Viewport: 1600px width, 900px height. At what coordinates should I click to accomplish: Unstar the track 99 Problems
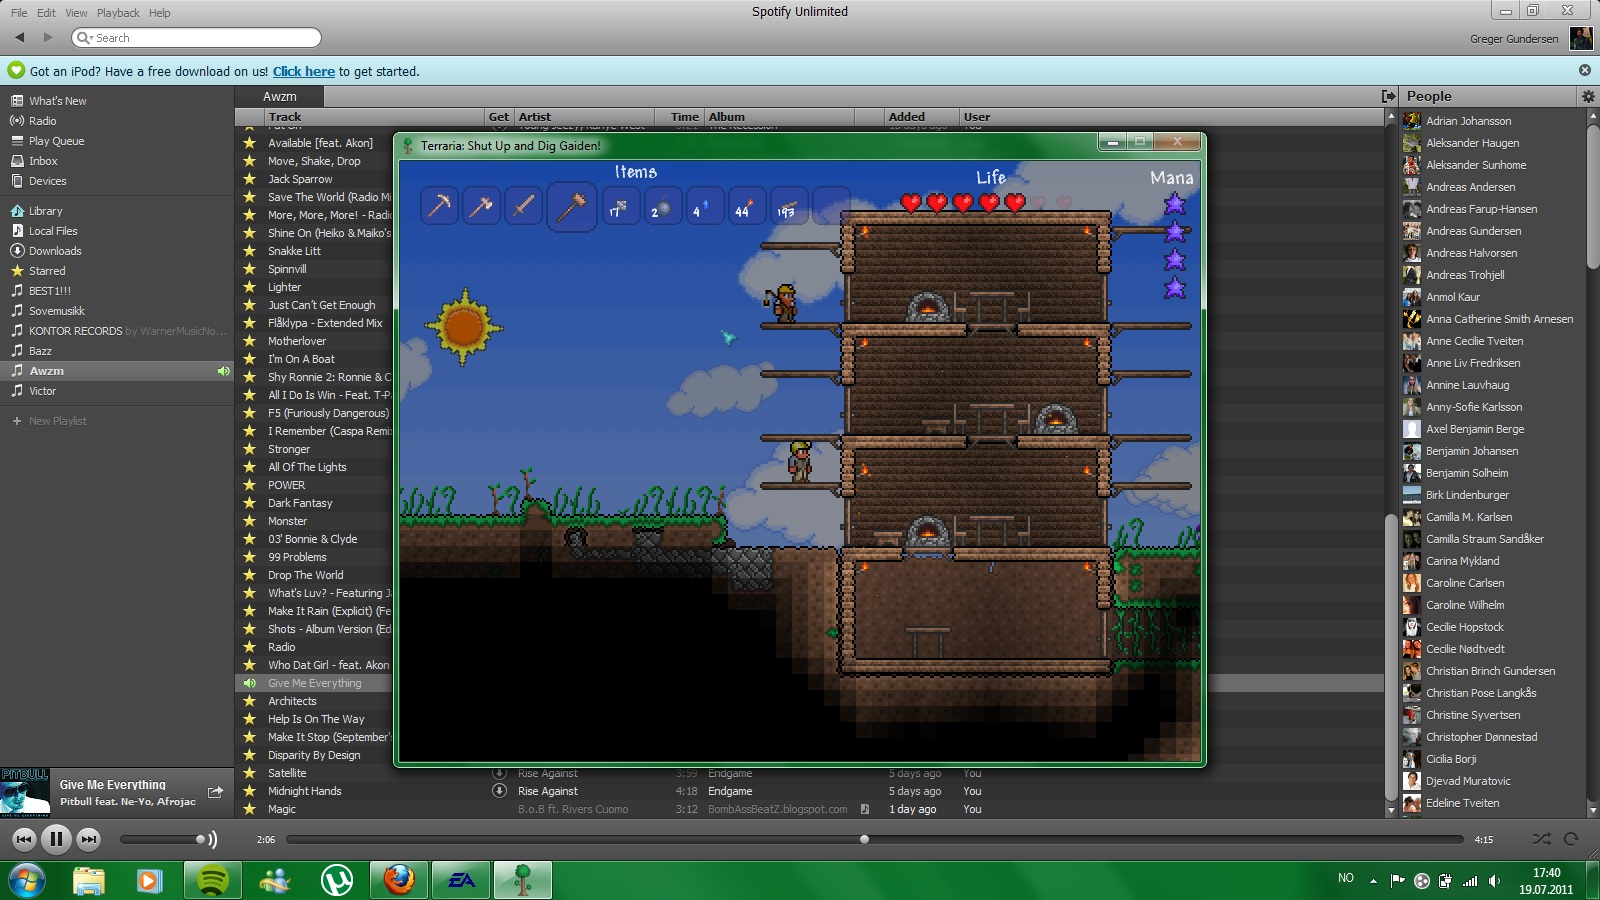tap(249, 557)
